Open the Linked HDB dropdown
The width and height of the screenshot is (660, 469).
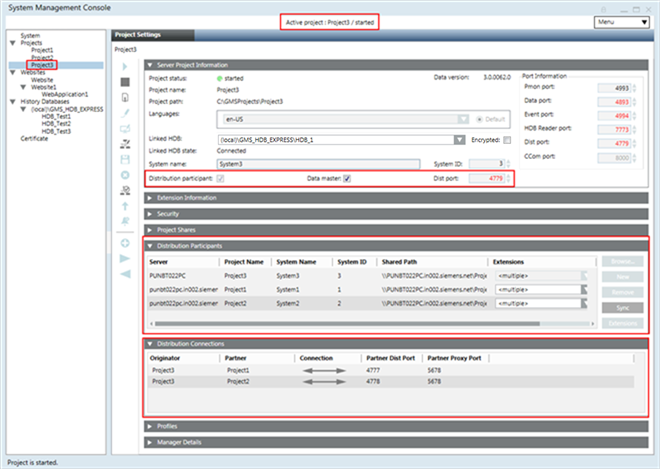click(458, 141)
